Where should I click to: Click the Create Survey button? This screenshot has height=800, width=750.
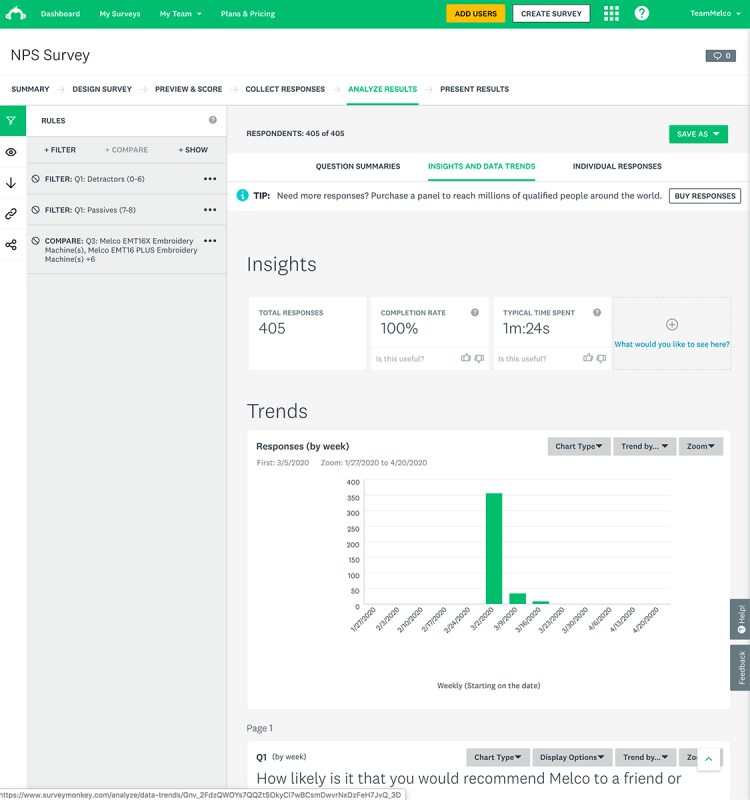click(551, 14)
